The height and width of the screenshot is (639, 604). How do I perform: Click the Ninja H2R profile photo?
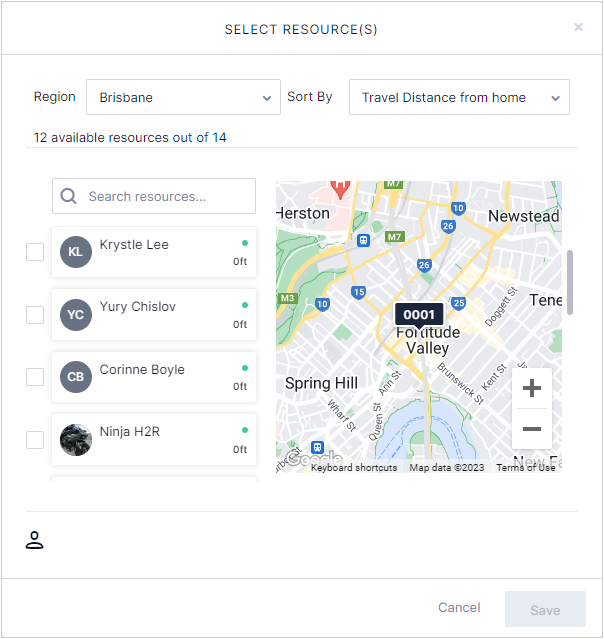[76, 440]
